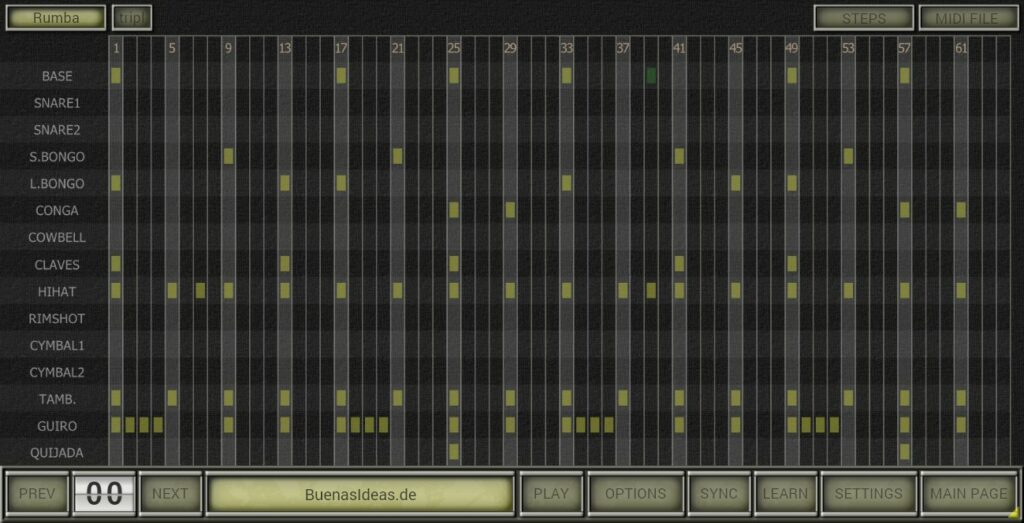1024x523 pixels.
Task: Select the CLAVES instrument label
Action: (57, 264)
